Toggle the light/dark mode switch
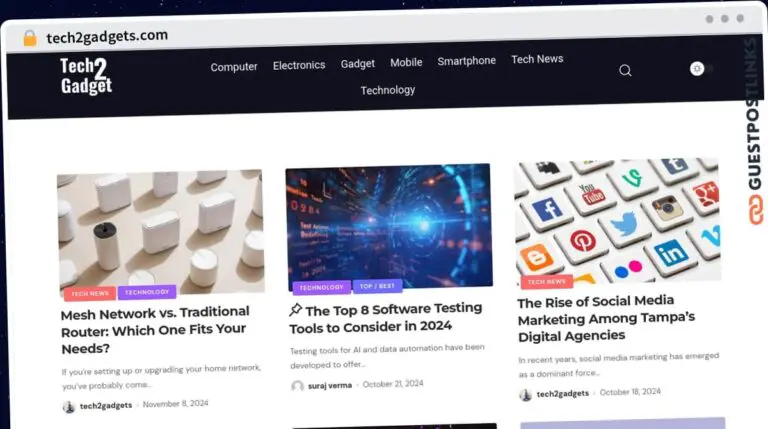 pos(701,69)
